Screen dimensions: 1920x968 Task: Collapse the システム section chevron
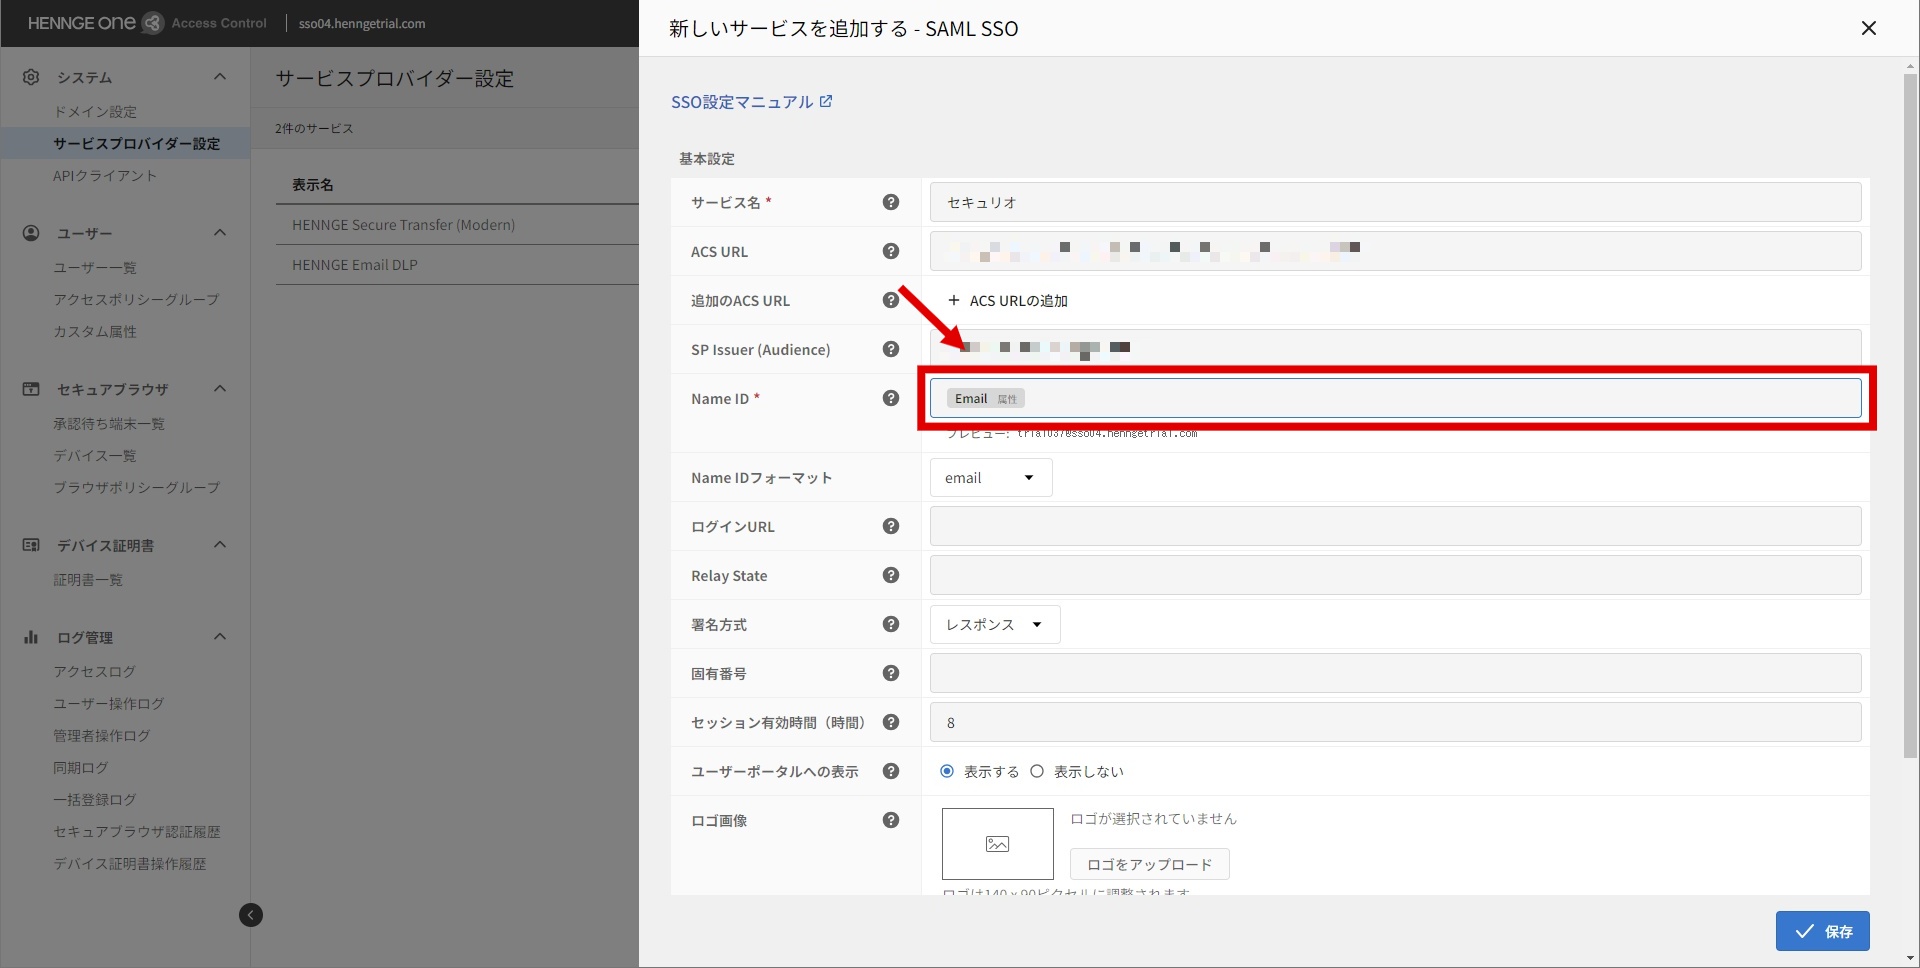(x=220, y=77)
